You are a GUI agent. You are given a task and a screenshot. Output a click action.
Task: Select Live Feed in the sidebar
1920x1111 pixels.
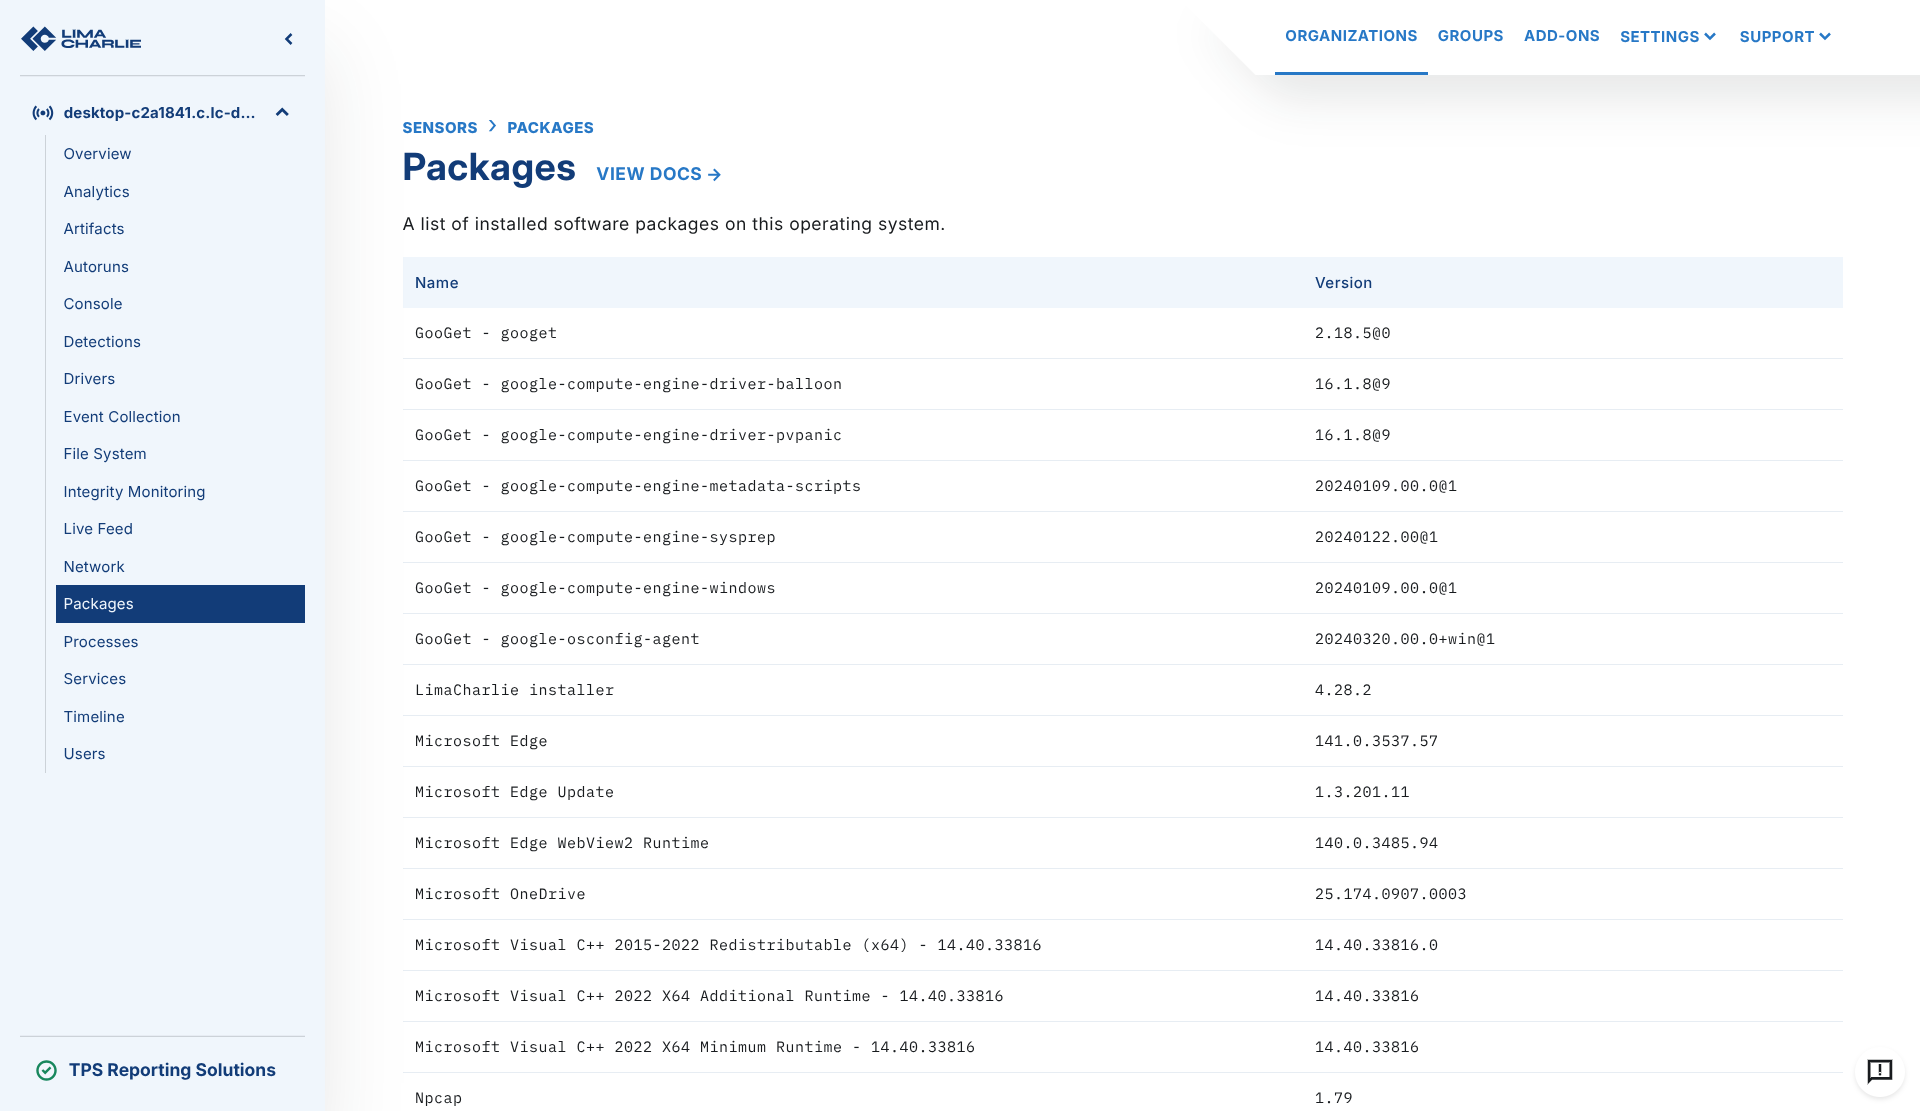click(x=98, y=529)
